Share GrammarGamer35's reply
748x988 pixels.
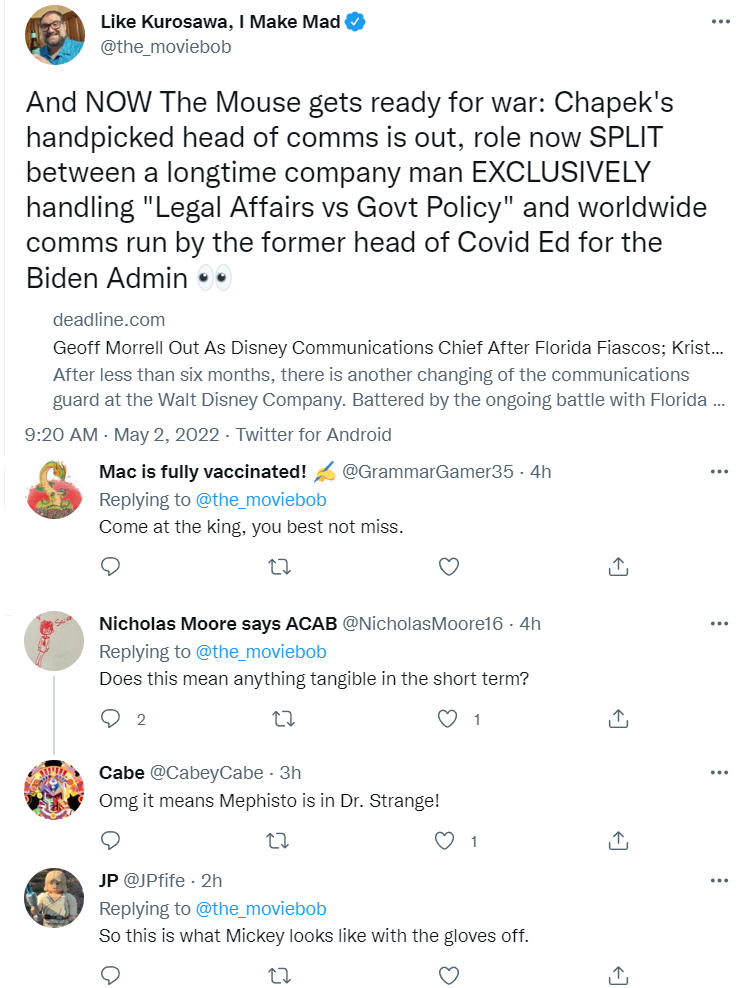point(618,567)
